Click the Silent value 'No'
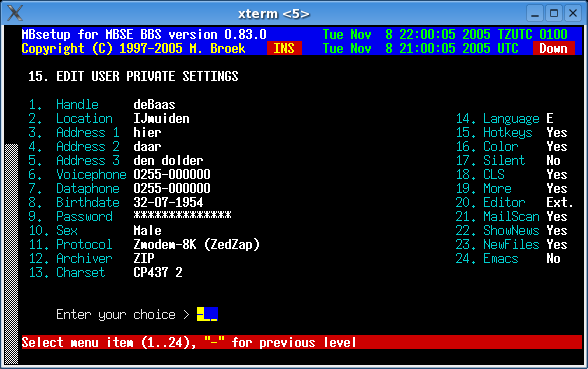 pyautogui.click(x=554, y=160)
